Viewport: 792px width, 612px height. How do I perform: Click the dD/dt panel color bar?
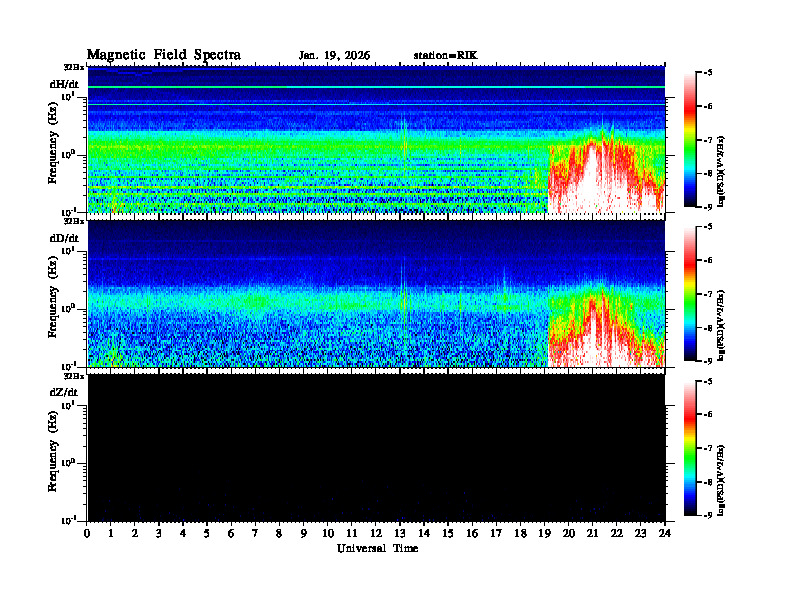click(x=690, y=294)
